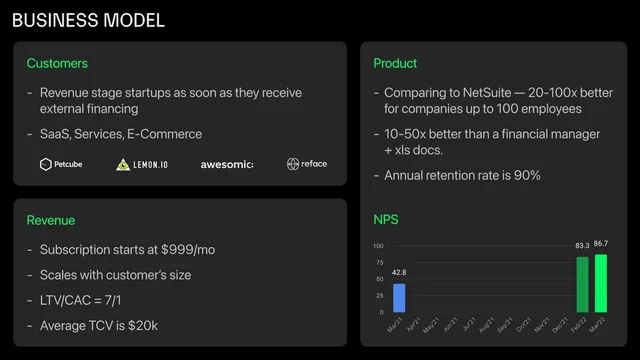Click the Customers heading
The height and width of the screenshot is (360, 640).
coord(57,63)
